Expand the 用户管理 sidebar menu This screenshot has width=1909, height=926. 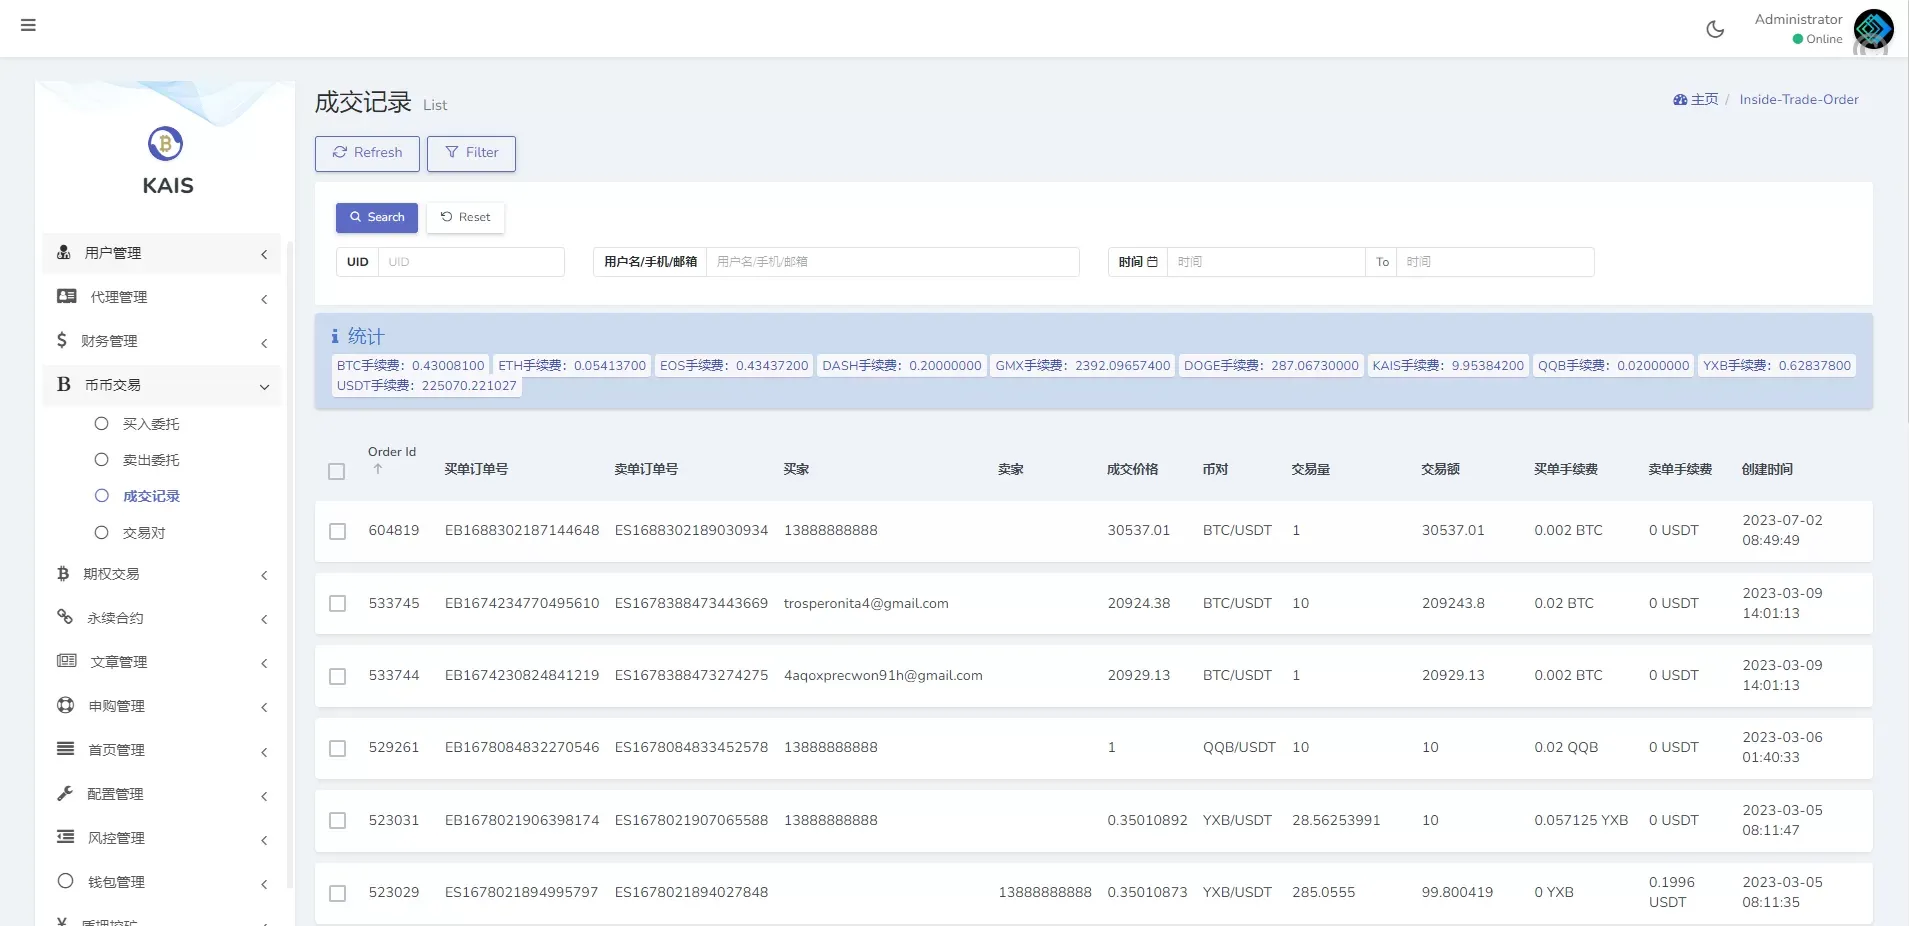(162, 253)
